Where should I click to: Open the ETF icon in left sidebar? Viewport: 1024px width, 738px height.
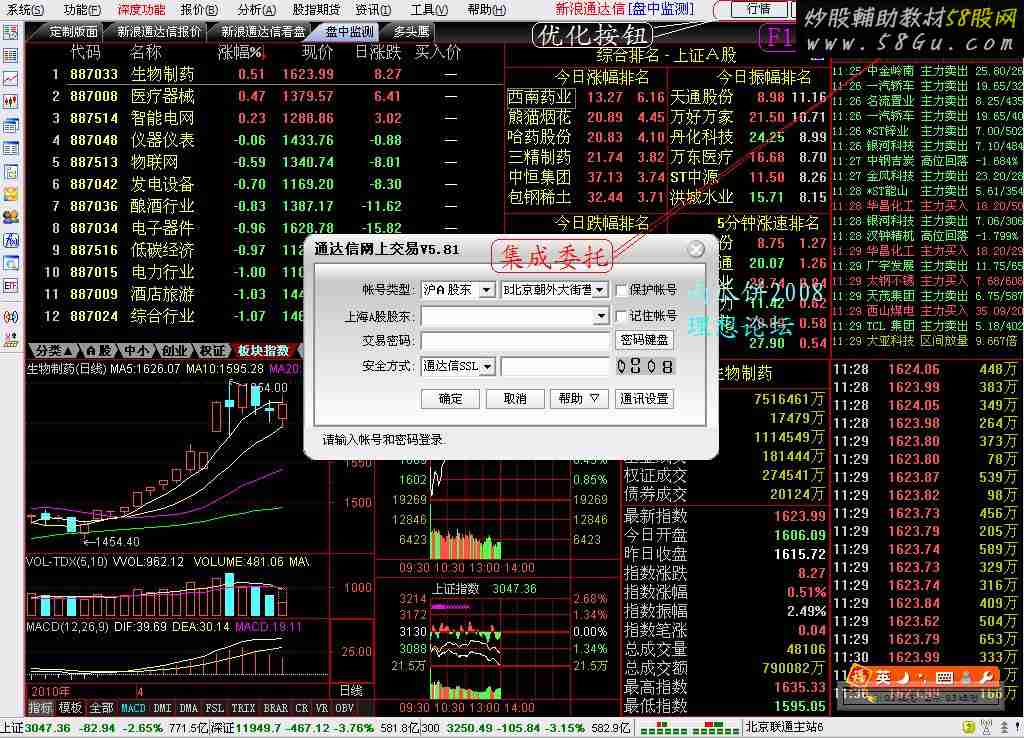click(10, 286)
